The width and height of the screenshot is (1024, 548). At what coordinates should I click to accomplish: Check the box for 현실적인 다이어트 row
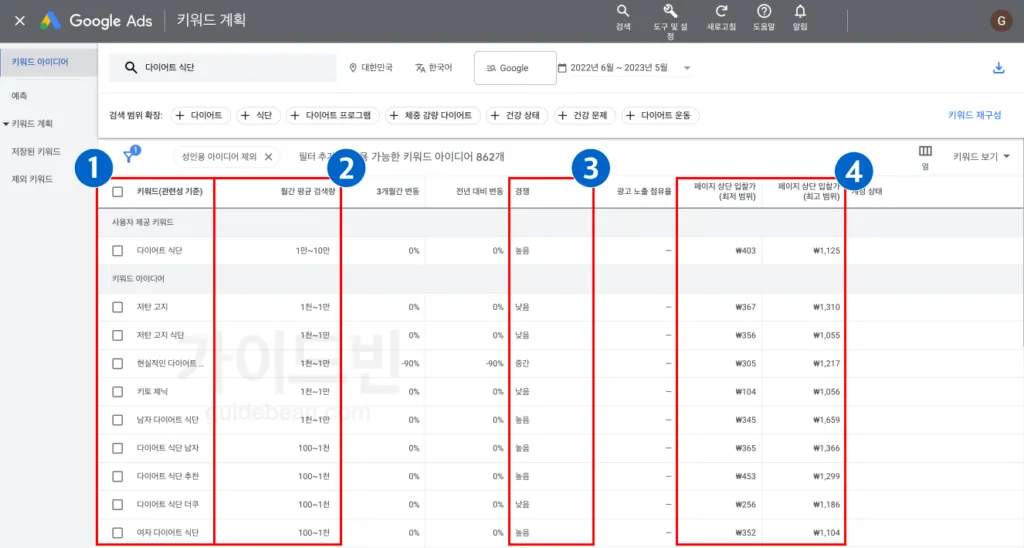[x=118, y=364]
